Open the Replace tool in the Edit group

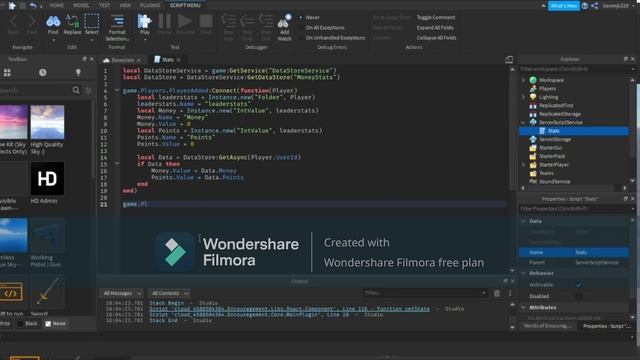point(72,24)
